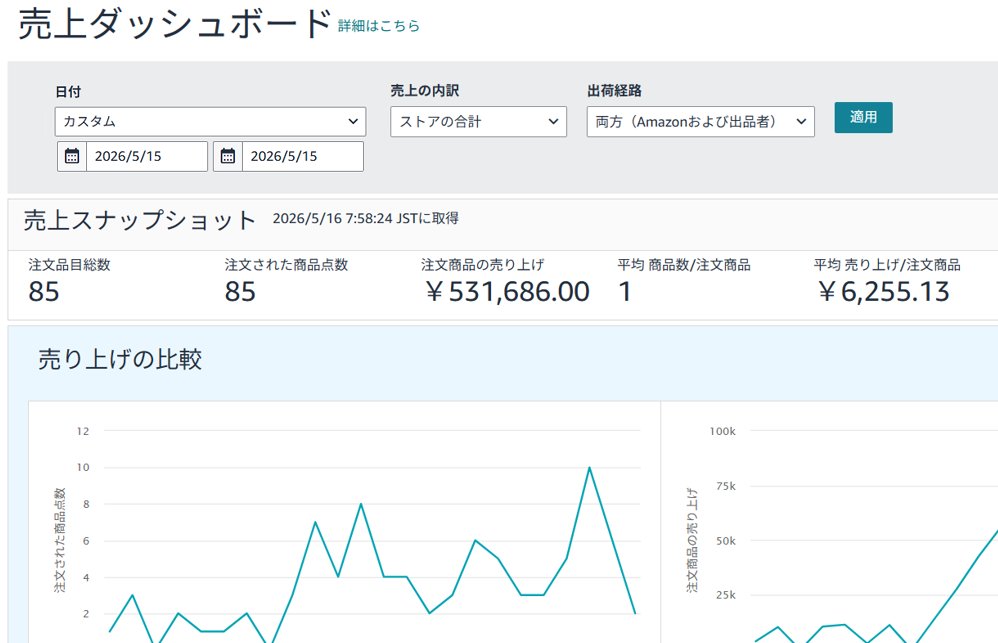Click the 出荷経路 field label
This screenshot has width=998, height=643.
click(614, 90)
